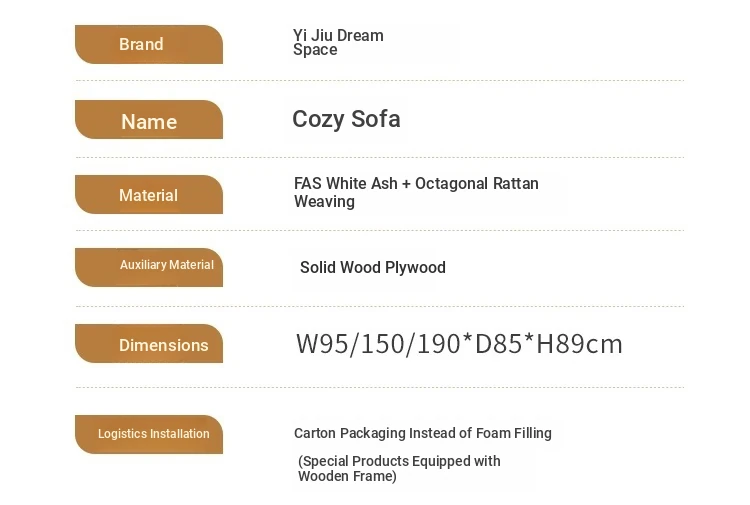Select Carton Packaging Instead of Foam Filling
750x505 pixels.
coord(422,433)
